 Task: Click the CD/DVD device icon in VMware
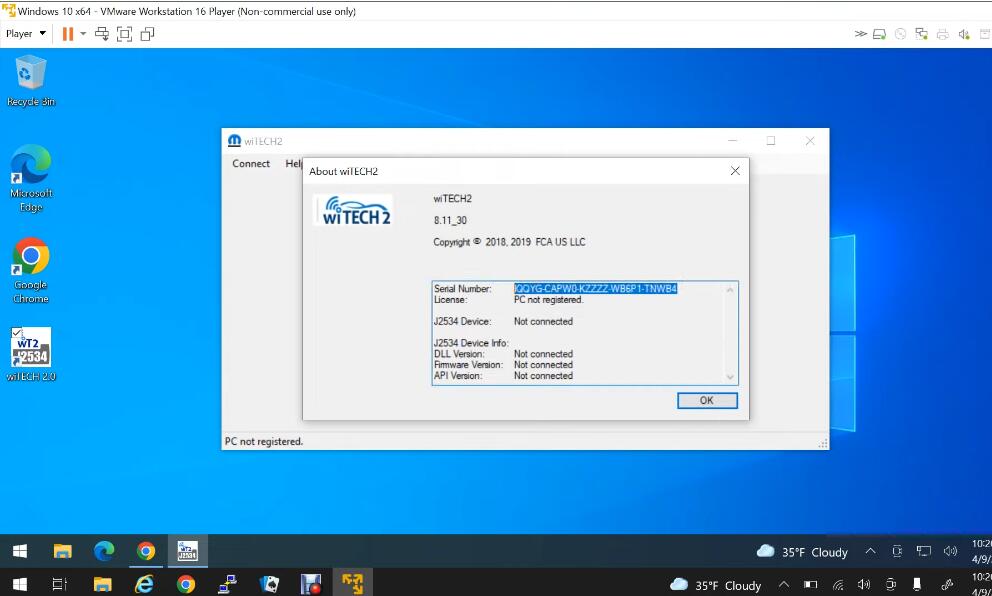(x=900, y=34)
